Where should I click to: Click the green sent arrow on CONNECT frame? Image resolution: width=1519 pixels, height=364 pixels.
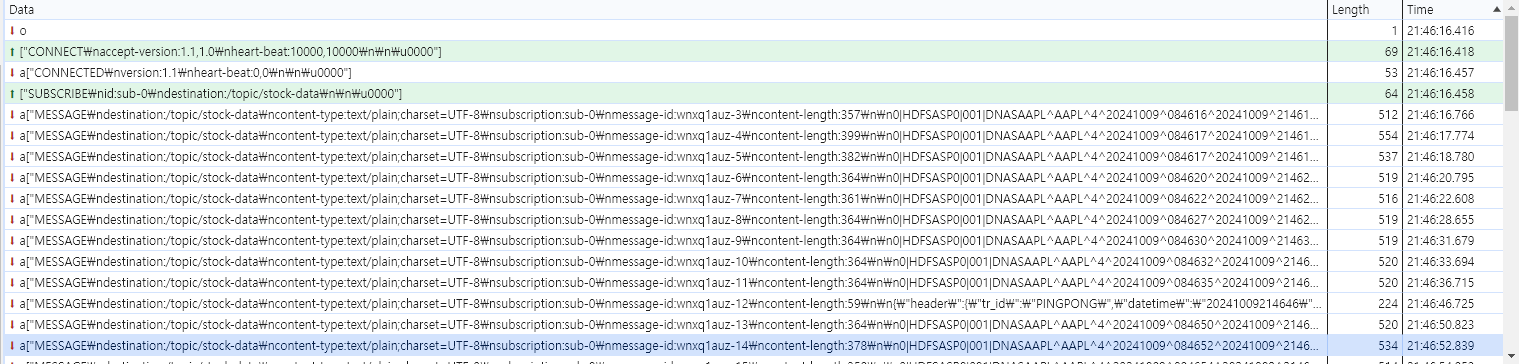pyautogui.click(x=12, y=52)
